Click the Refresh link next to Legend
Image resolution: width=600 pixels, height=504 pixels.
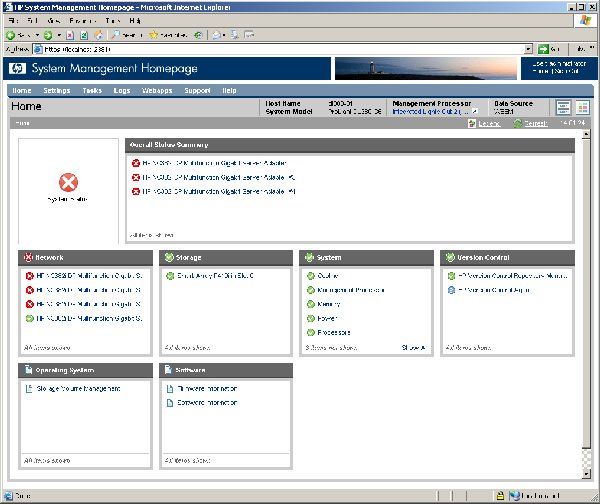(x=535, y=123)
